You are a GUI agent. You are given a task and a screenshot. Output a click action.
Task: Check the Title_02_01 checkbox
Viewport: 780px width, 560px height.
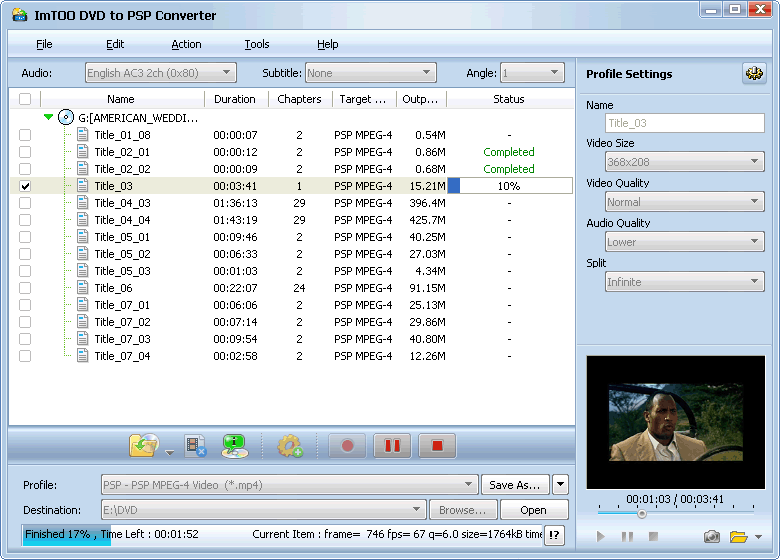pyautogui.click(x=25, y=152)
